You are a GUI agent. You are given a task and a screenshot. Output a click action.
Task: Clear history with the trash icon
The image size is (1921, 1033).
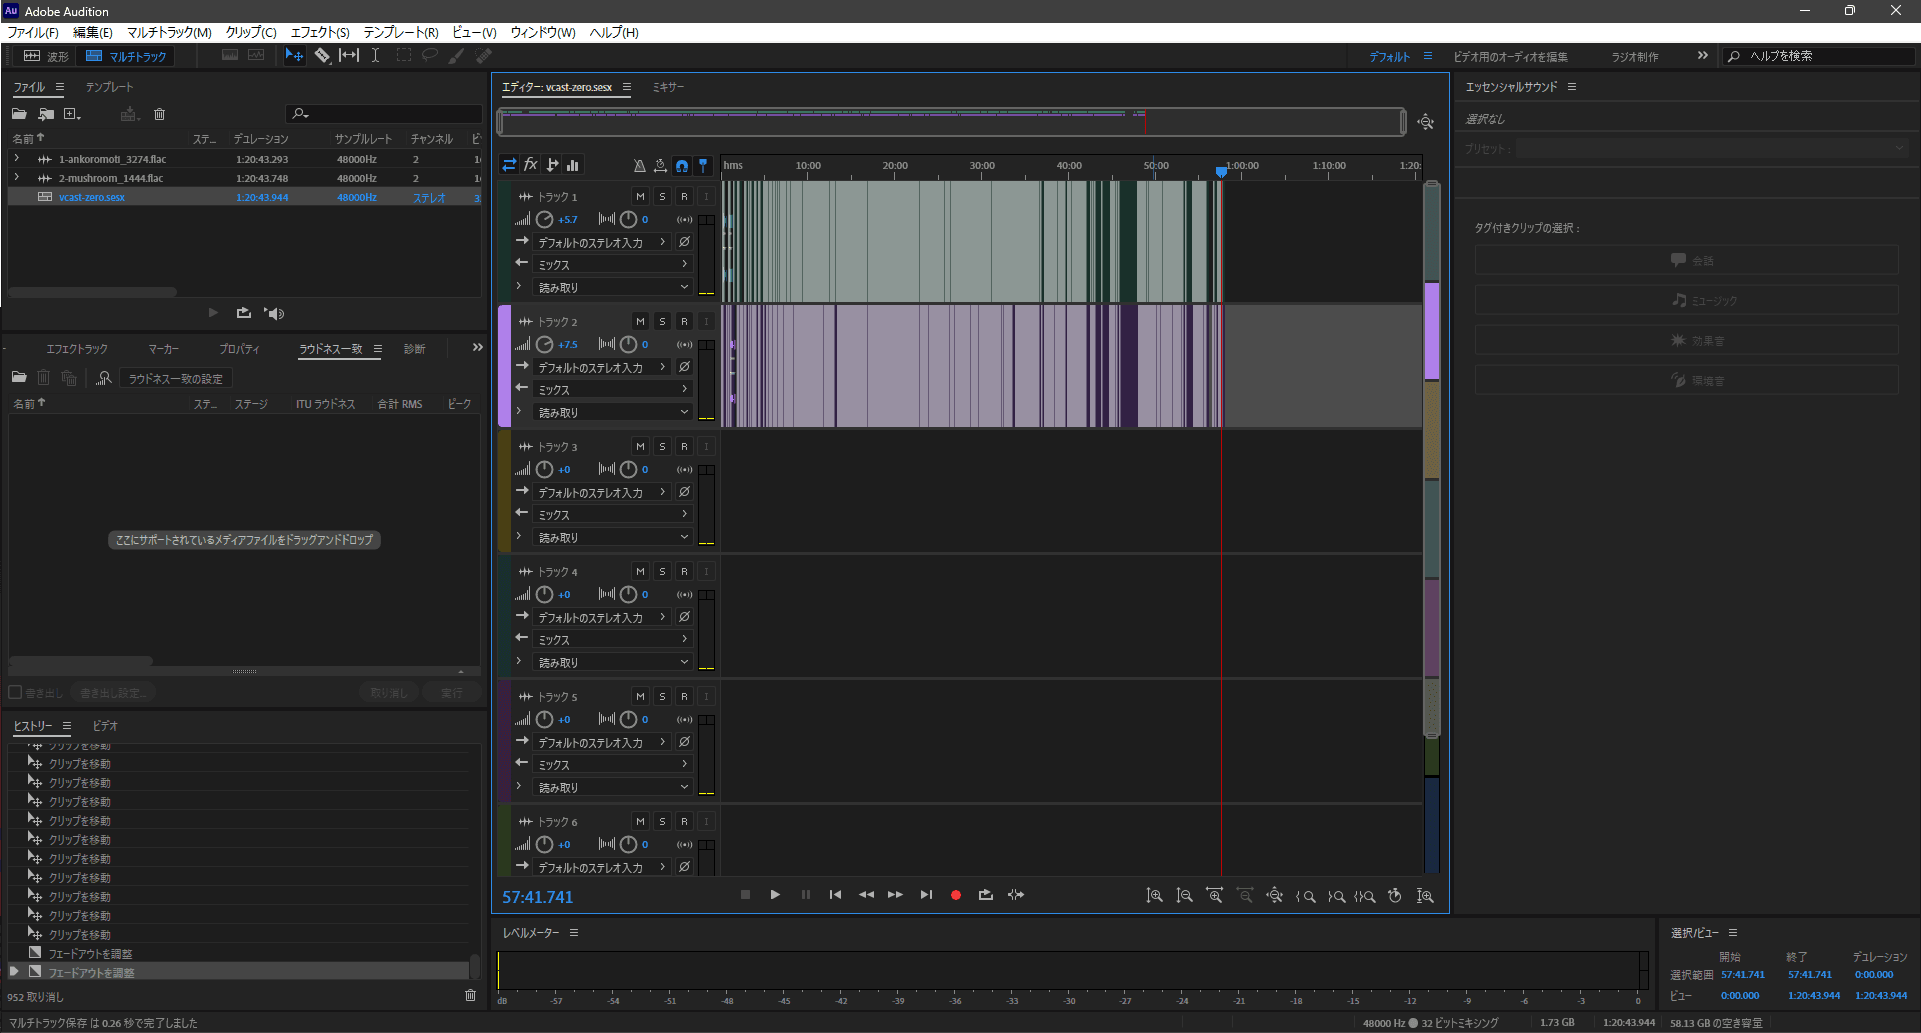pos(470,995)
